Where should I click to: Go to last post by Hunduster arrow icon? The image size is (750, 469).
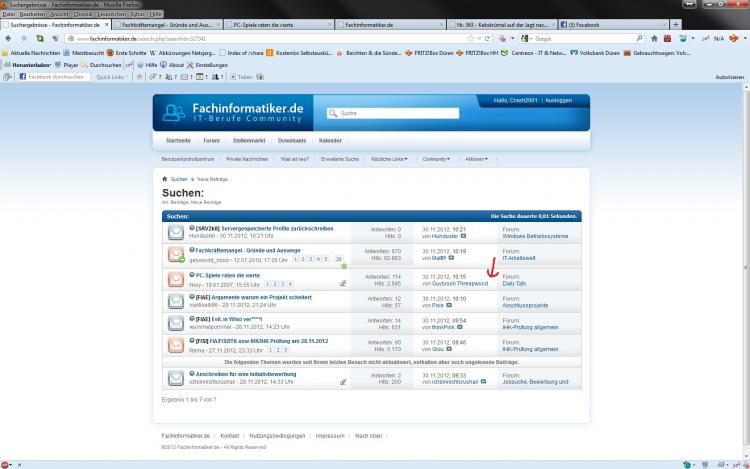(463, 236)
